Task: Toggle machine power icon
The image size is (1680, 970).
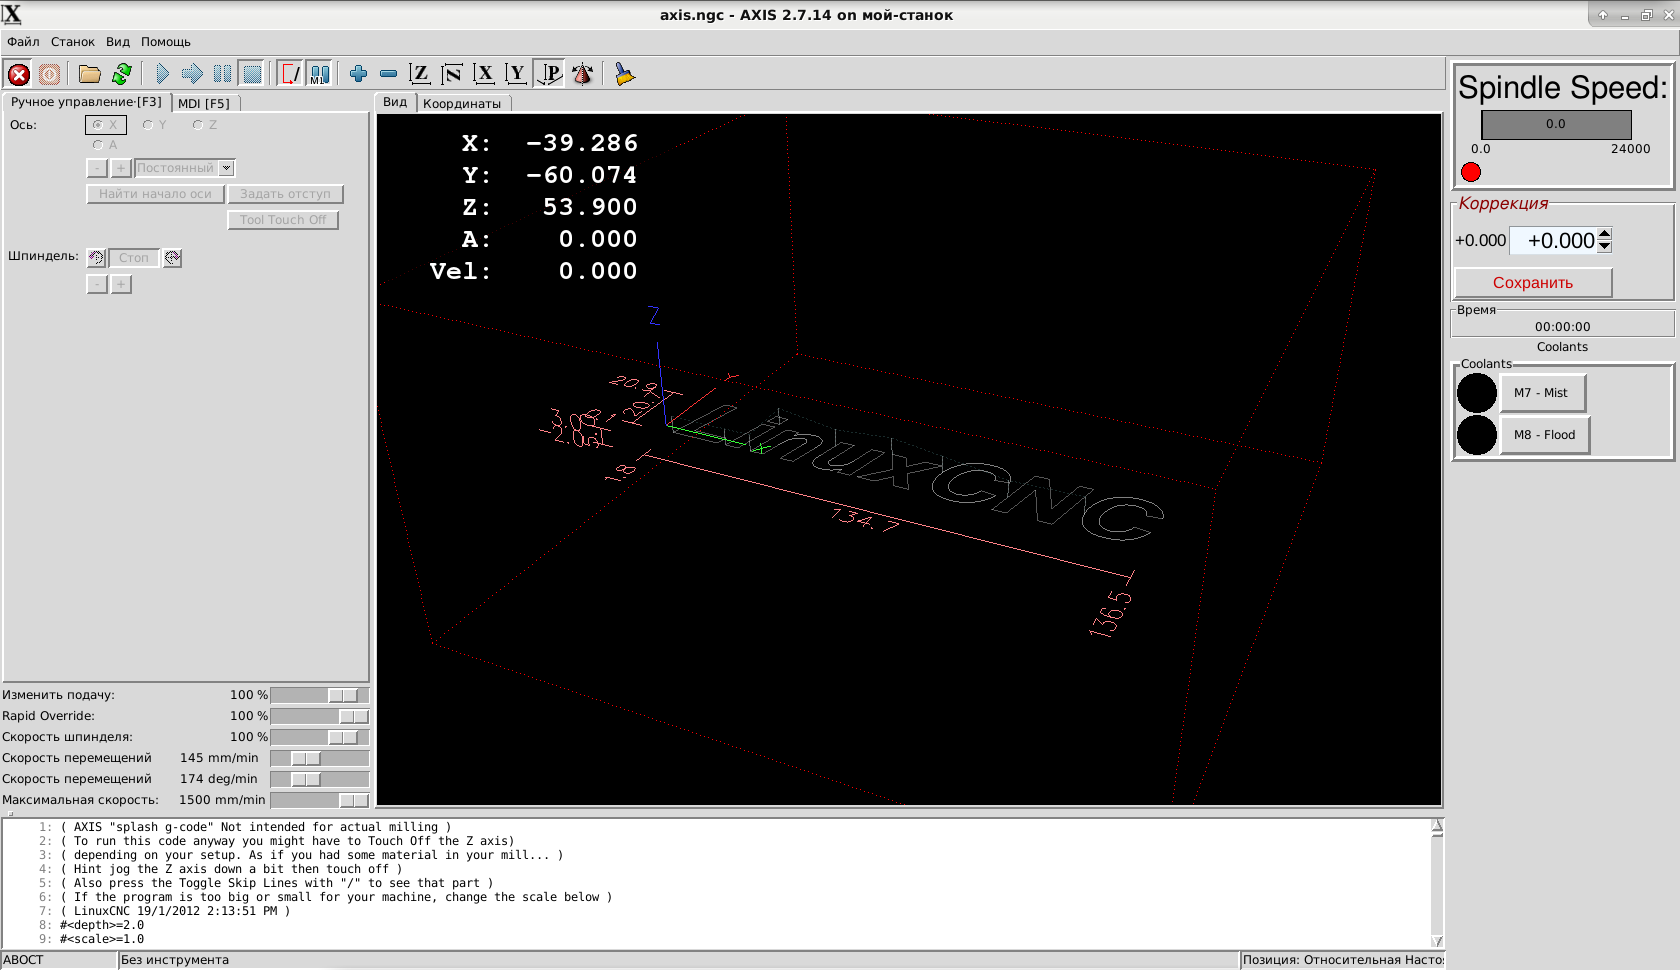Action: click(49, 74)
